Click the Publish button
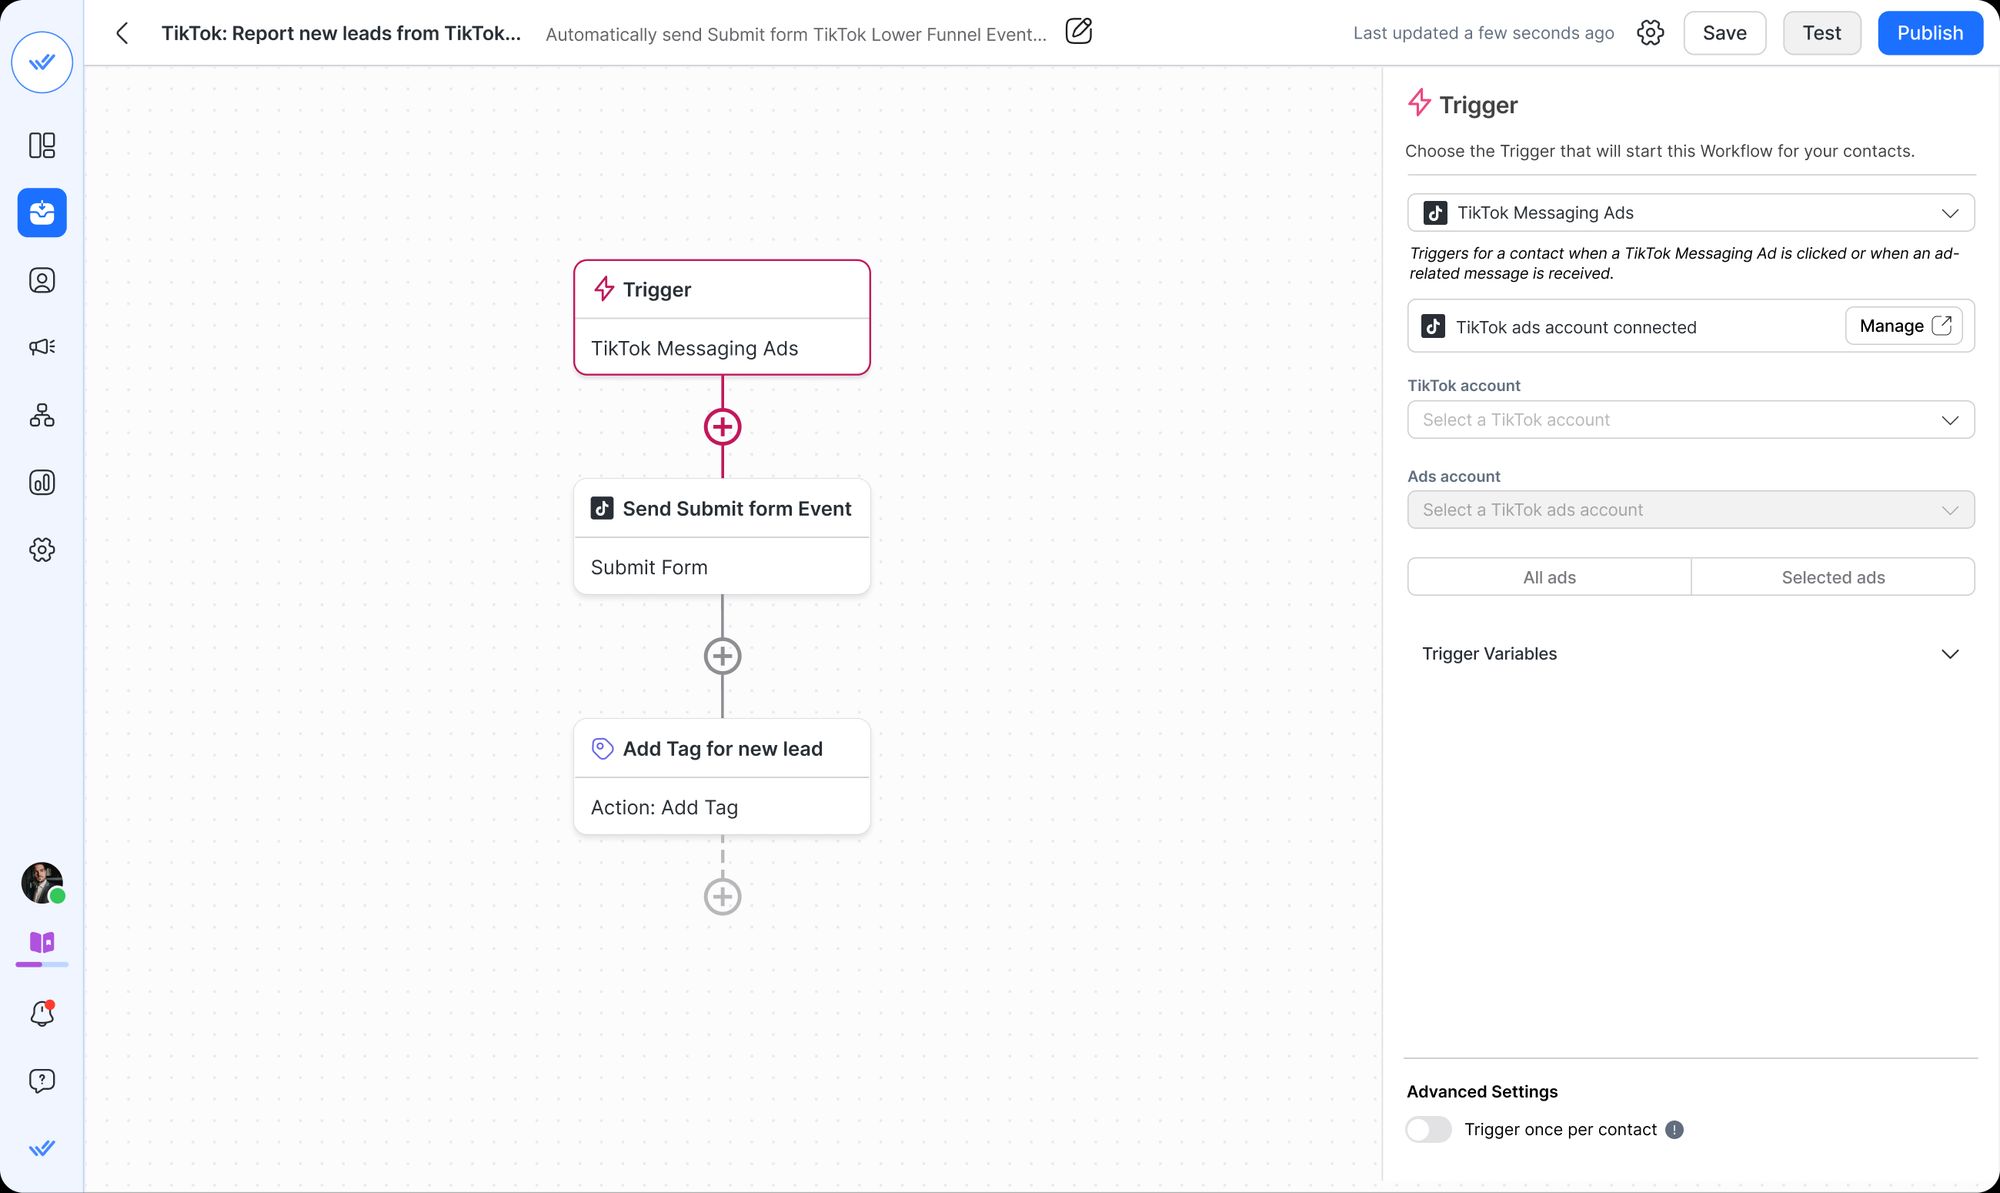2000x1193 pixels. point(1930,33)
